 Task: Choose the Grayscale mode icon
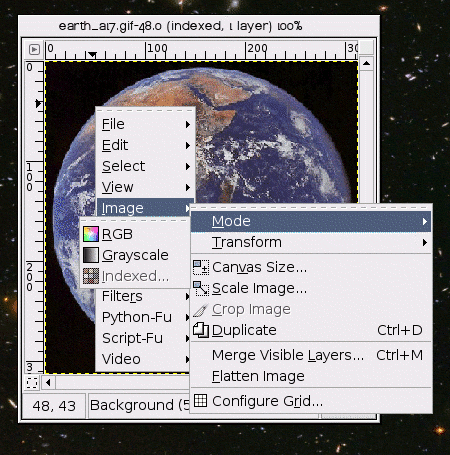(x=91, y=255)
